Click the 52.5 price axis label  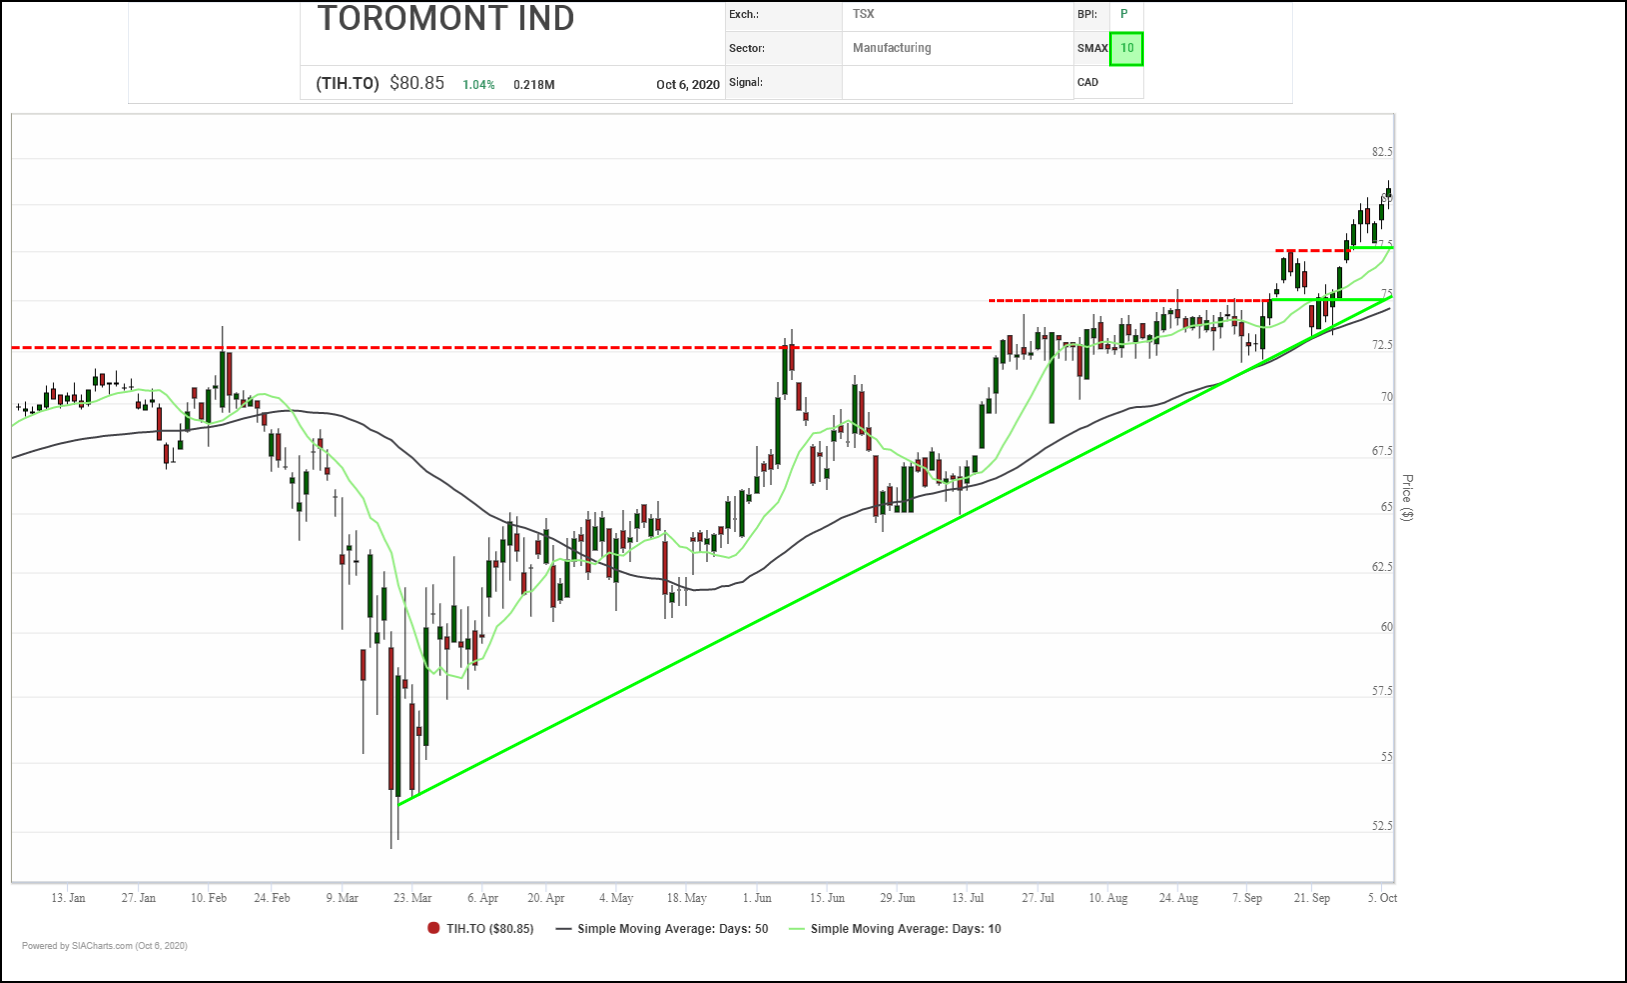(x=1381, y=826)
